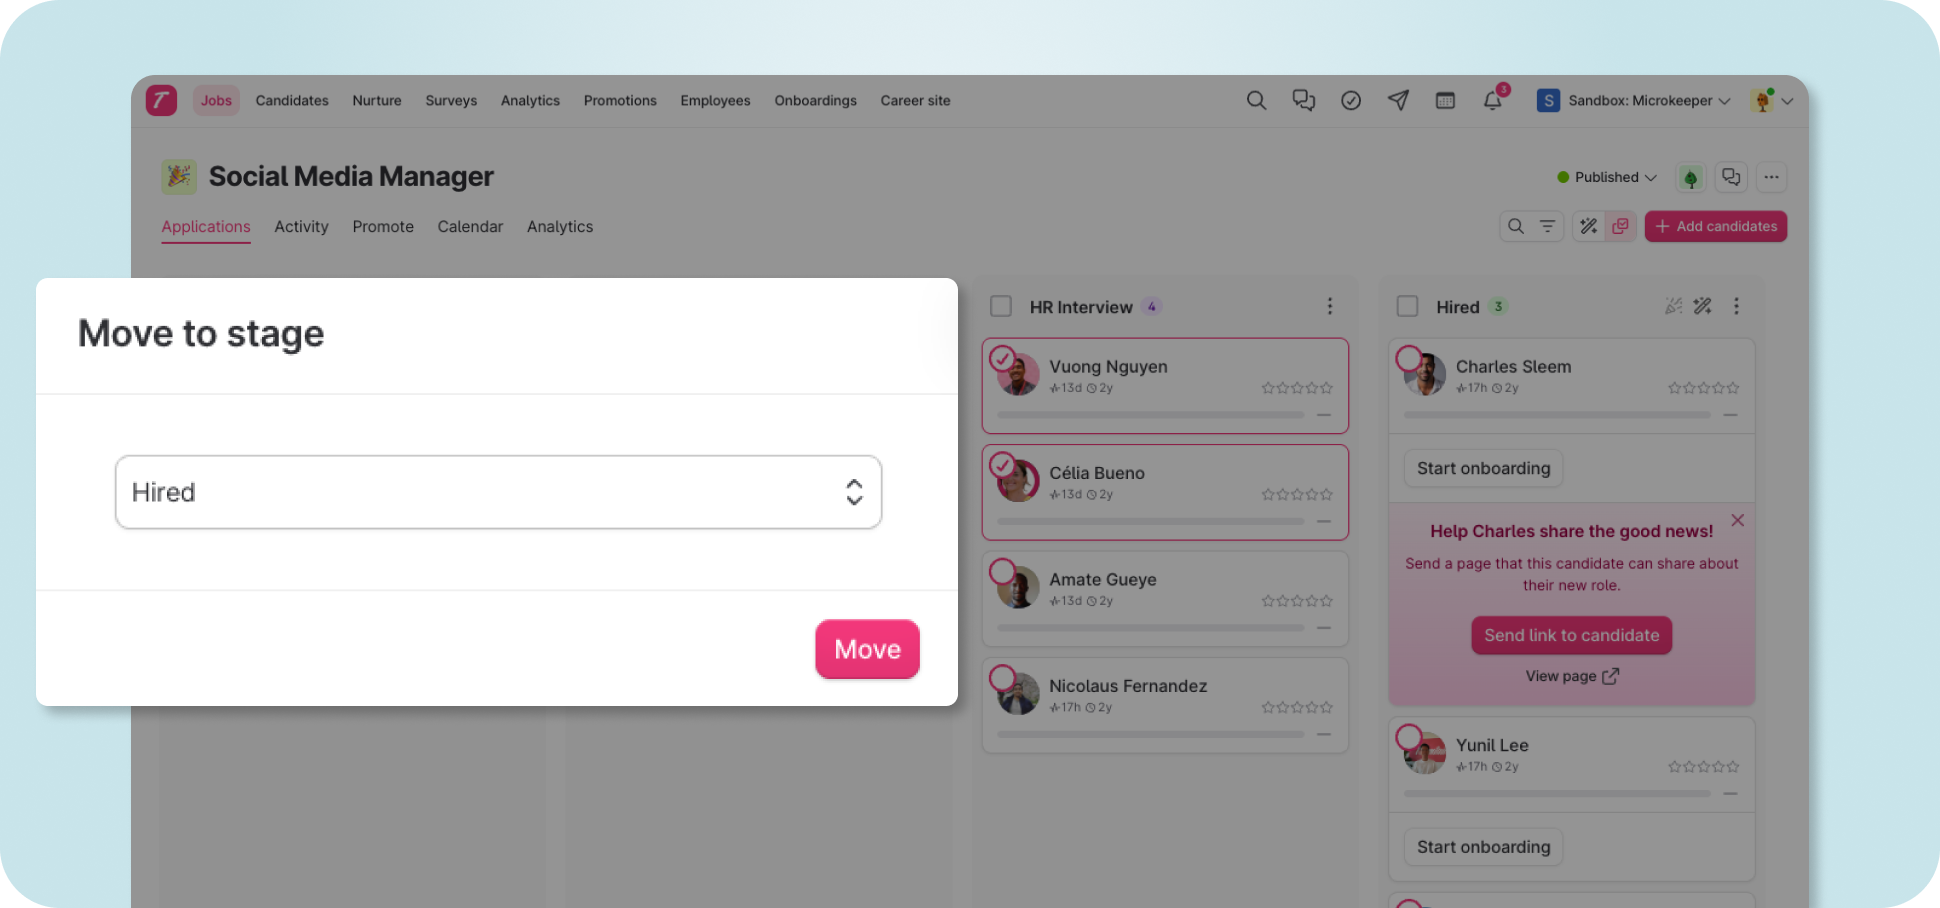The width and height of the screenshot is (1940, 908).
Task: Expand the chevron next to user avatar
Action: (x=1788, y=101)
